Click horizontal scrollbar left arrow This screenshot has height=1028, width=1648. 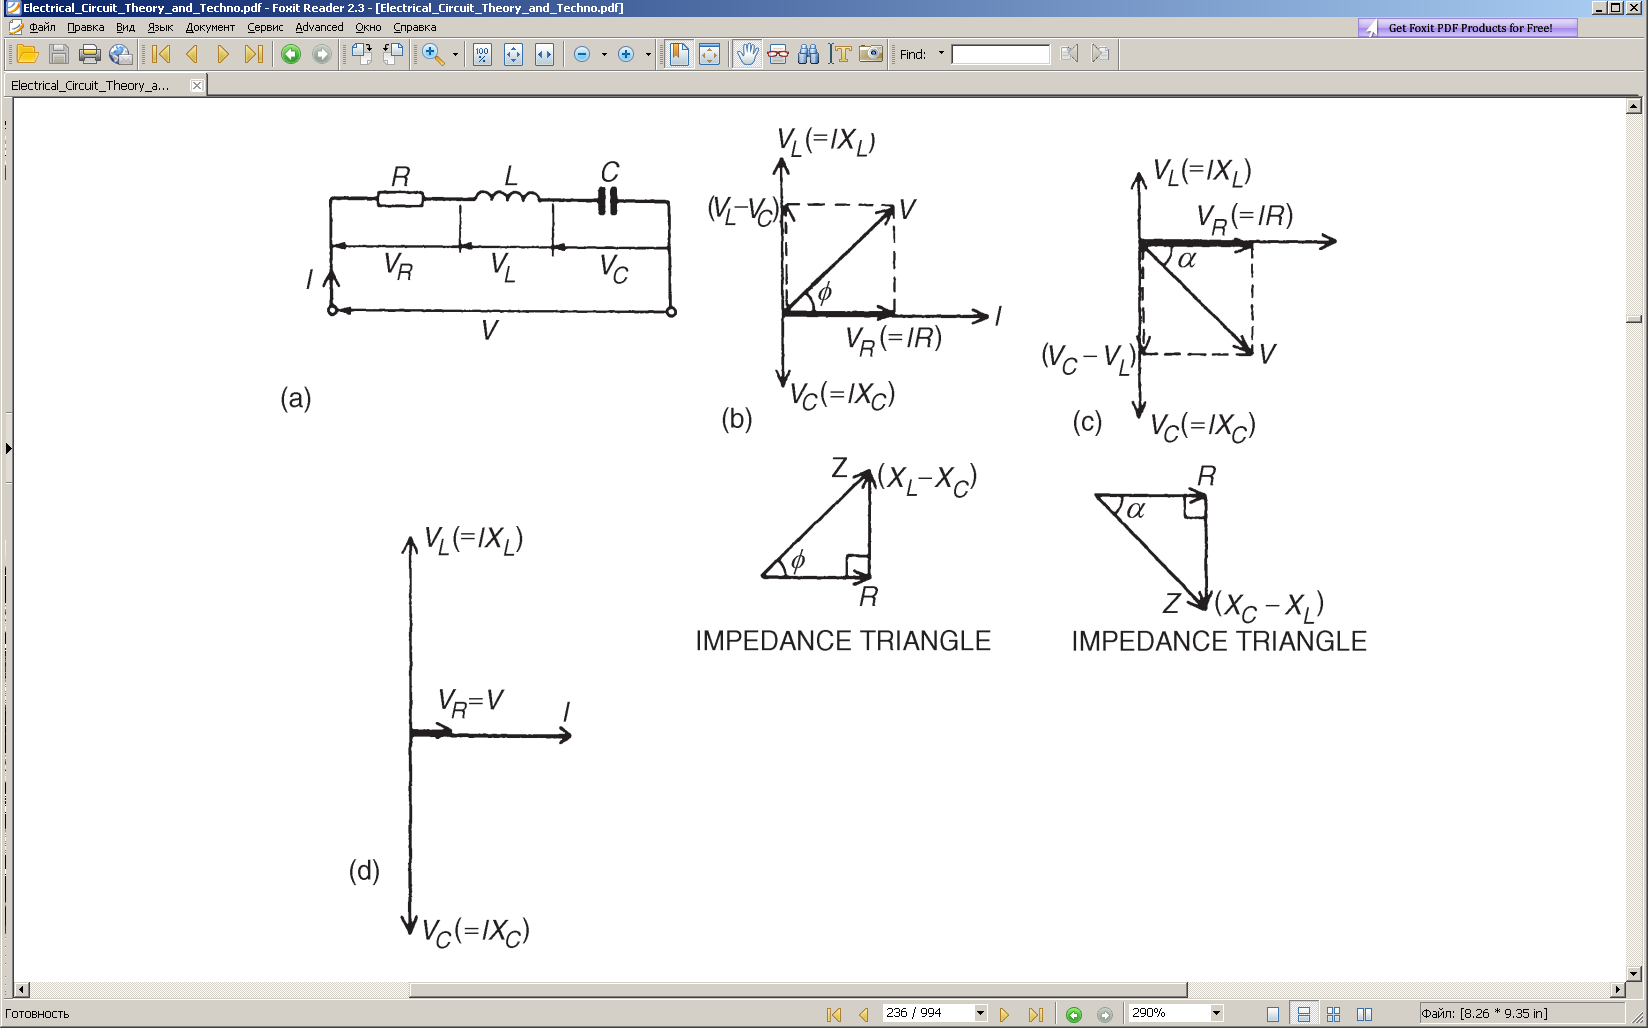click(x=21, y=990)
